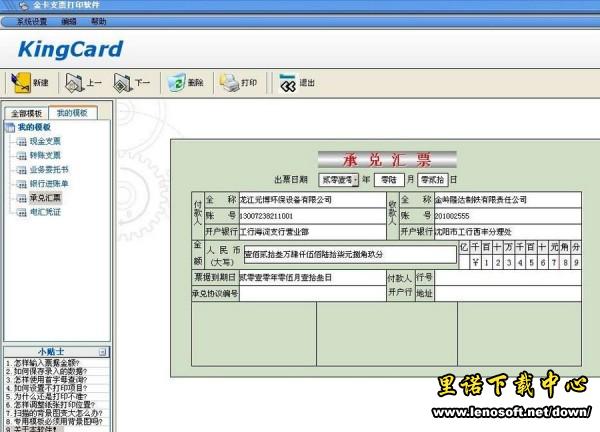Click the 业务委托书 template icon
Viewport: 600px width, 432px height.
[x=22, y=170]
